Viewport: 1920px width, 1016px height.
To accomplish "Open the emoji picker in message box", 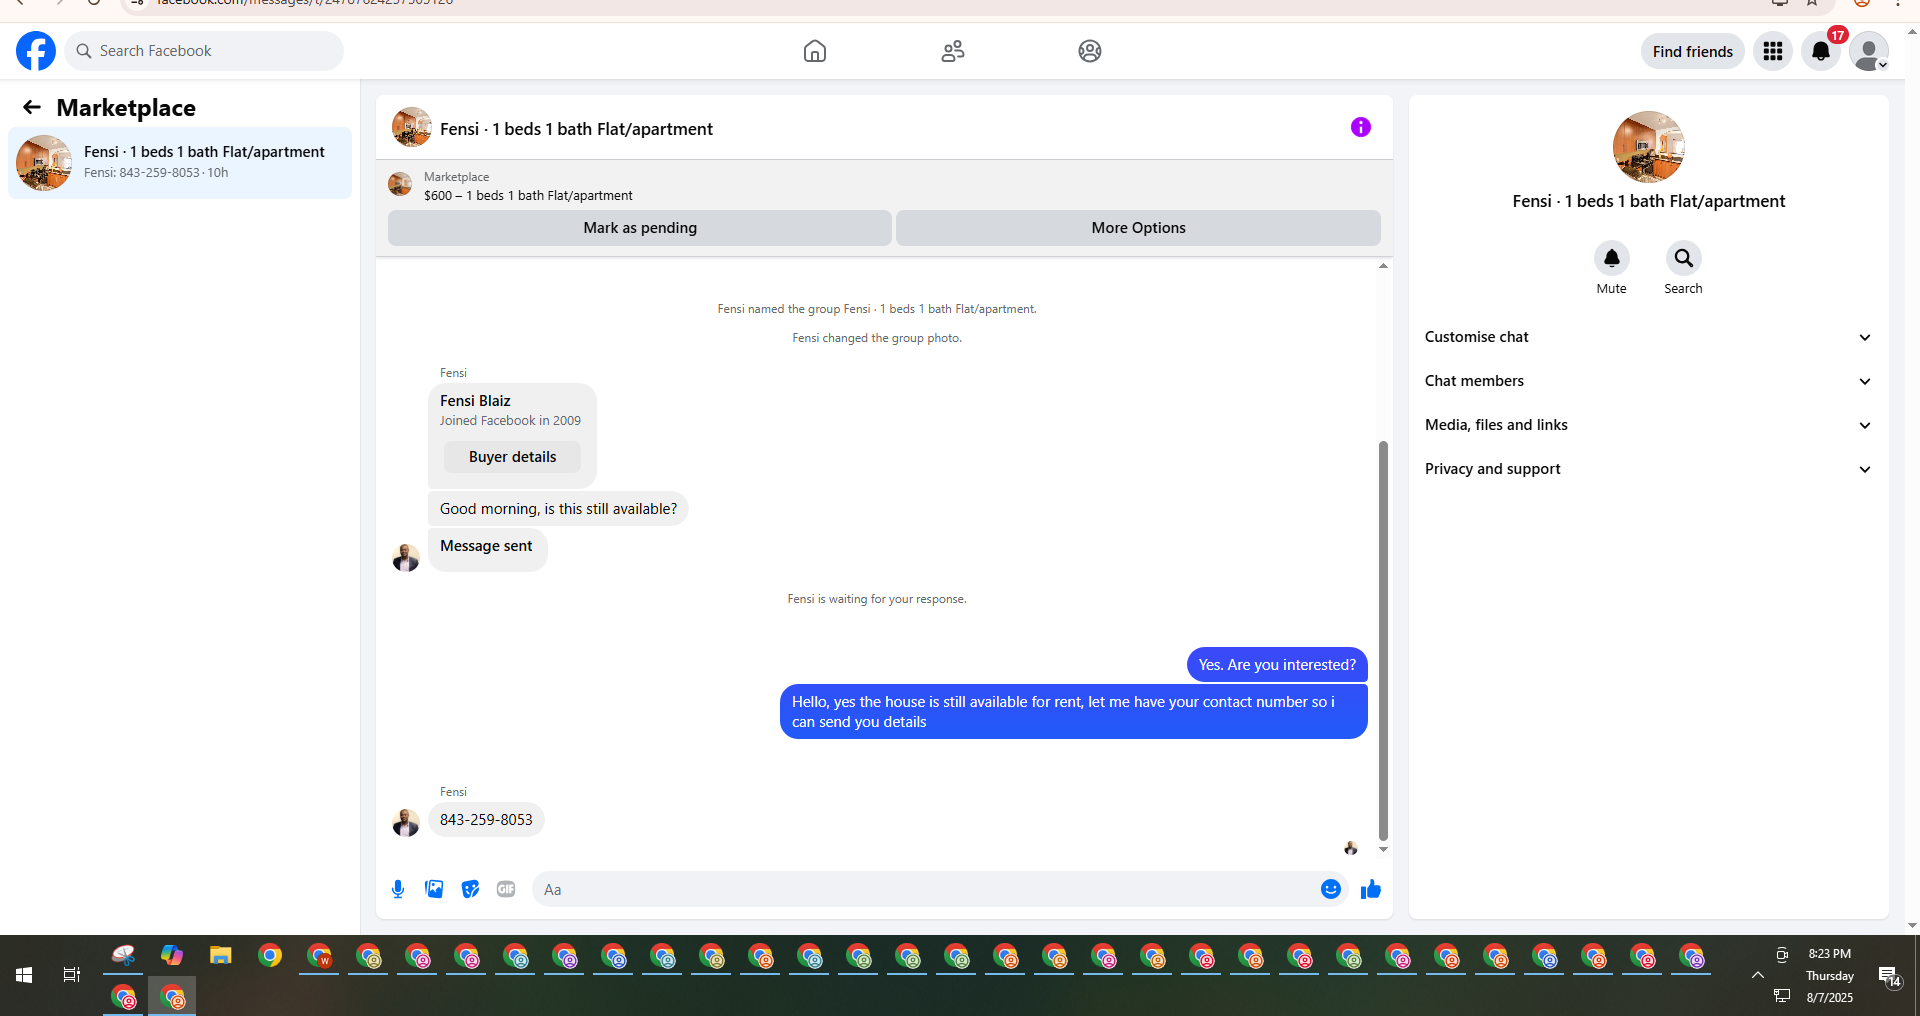I will point(1331,889).
